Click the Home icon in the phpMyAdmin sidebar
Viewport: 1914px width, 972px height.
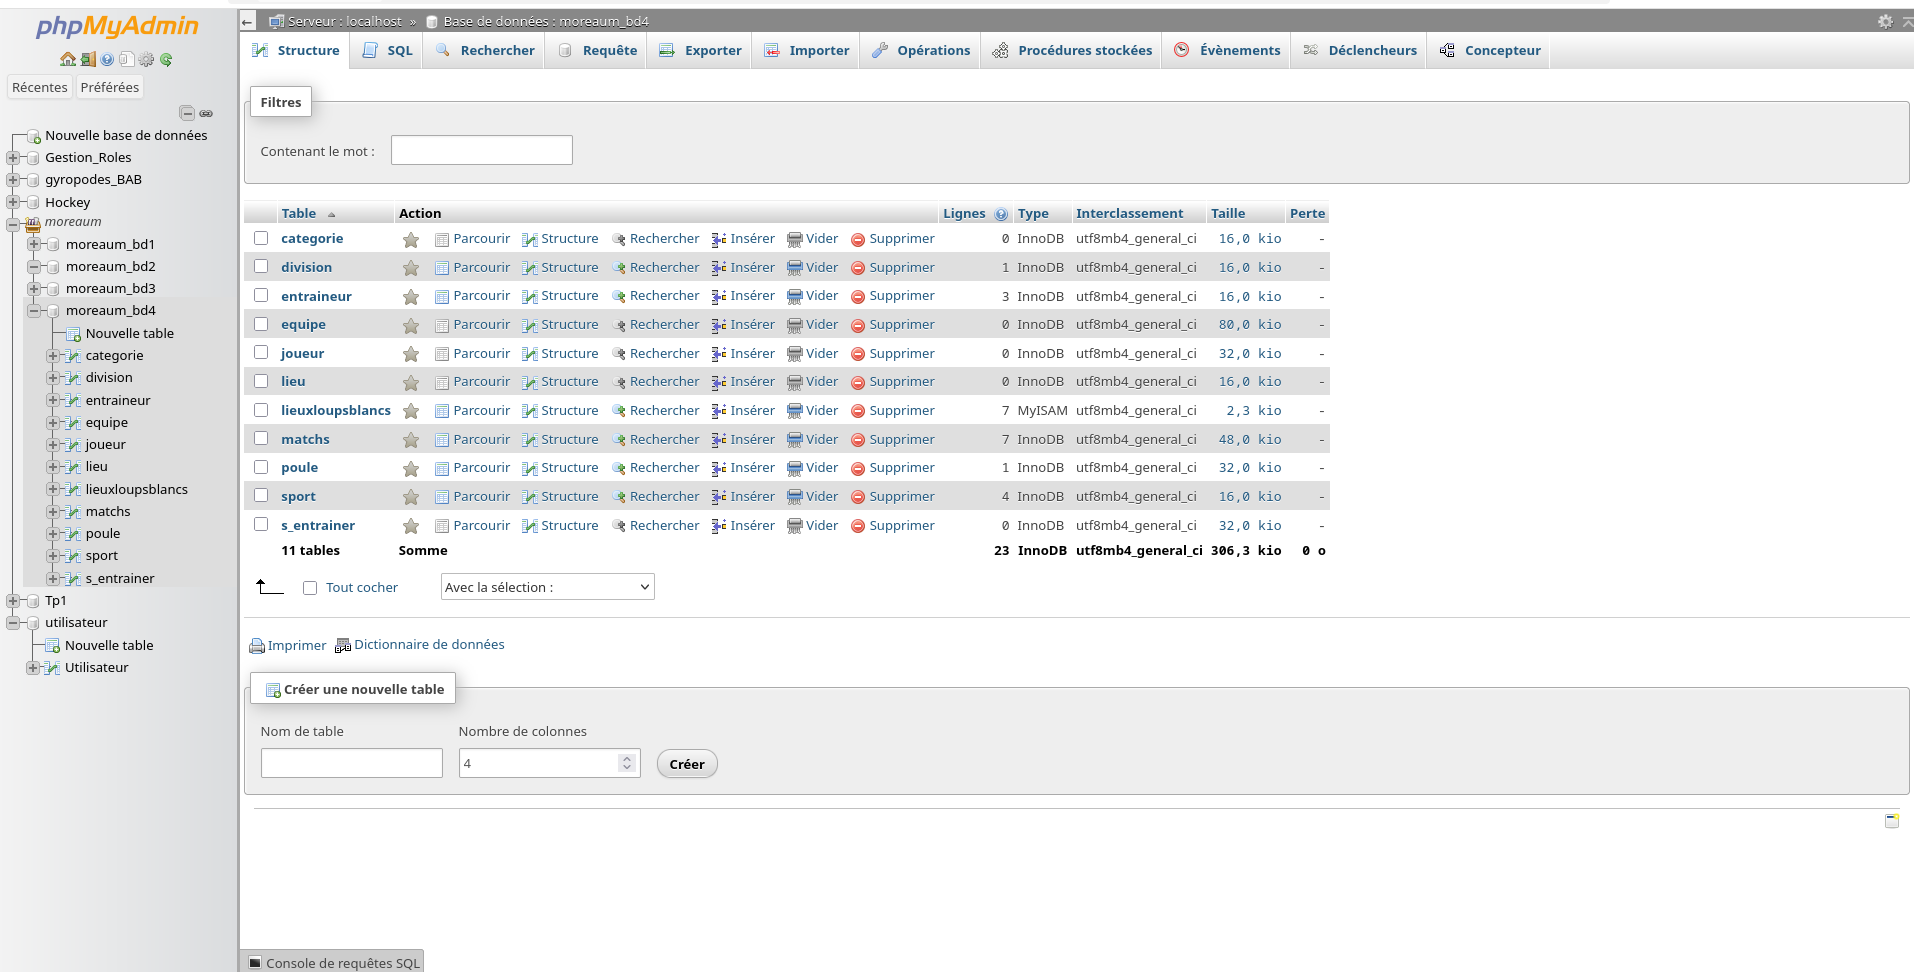pyautogui.click(x=67, y=60)
